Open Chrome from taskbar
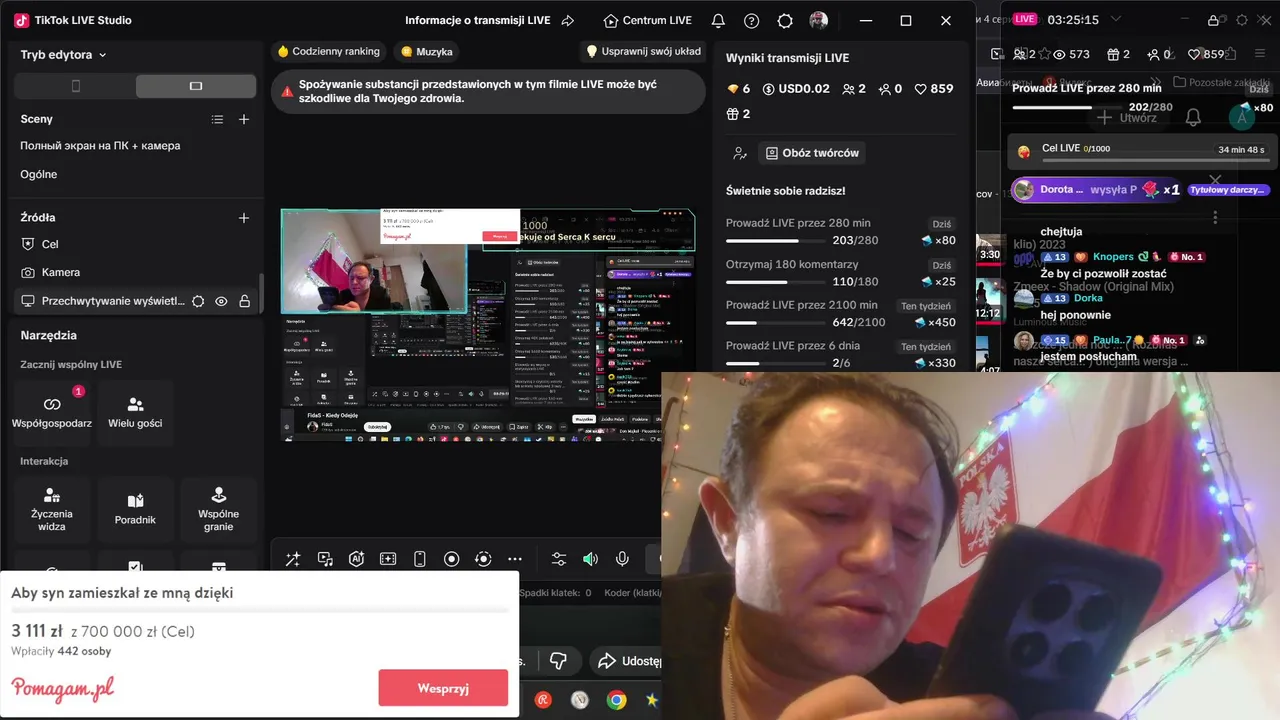This screenshot has width=1280, height=720. pos(617,700)
